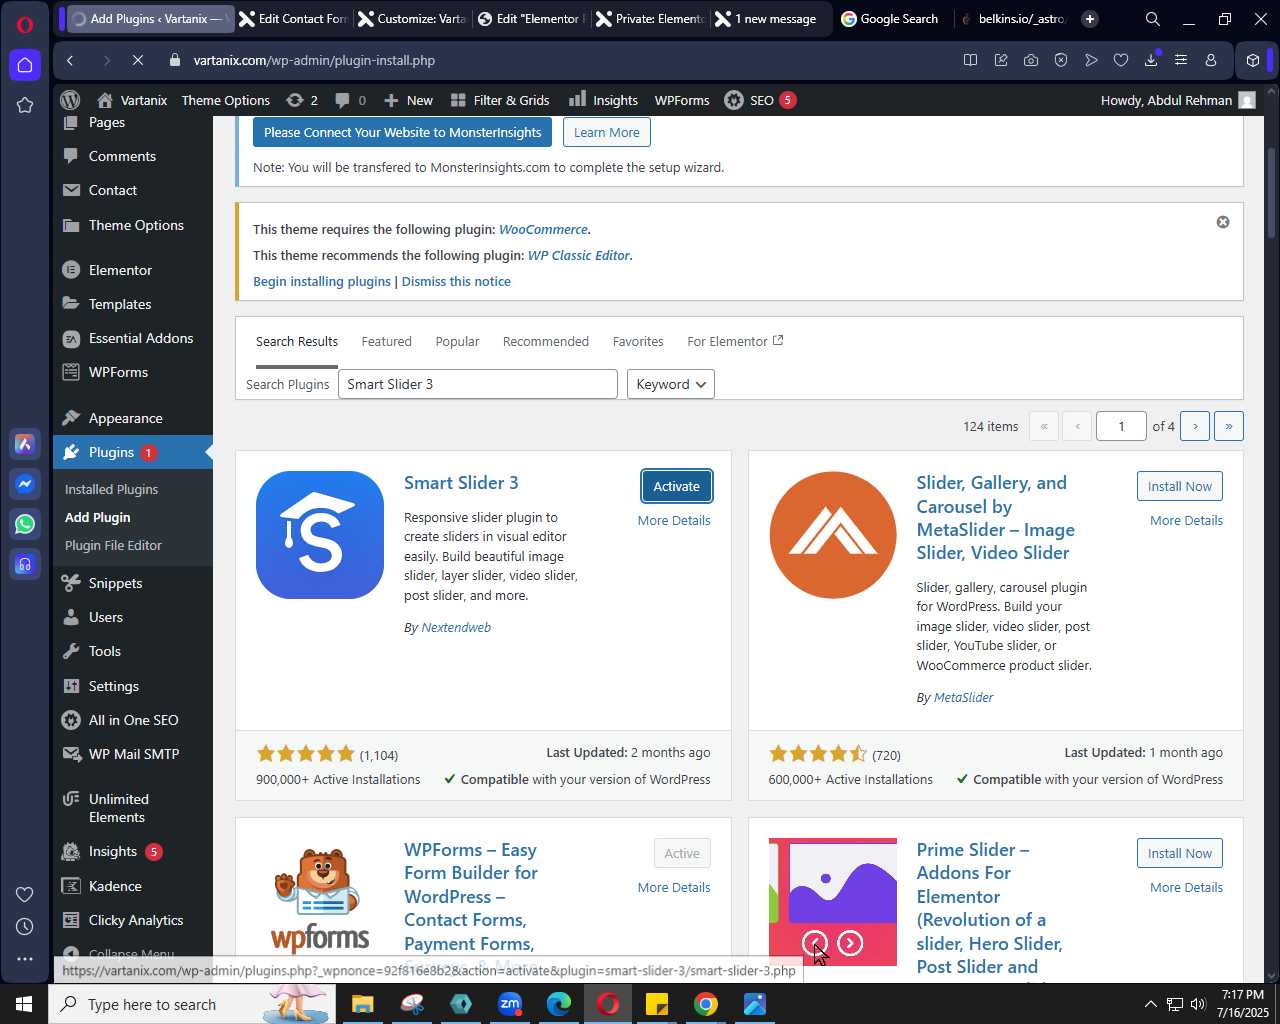Open SEO menu in admin bar
This screenshot has width=1280, height=1024.
[760, 100]
